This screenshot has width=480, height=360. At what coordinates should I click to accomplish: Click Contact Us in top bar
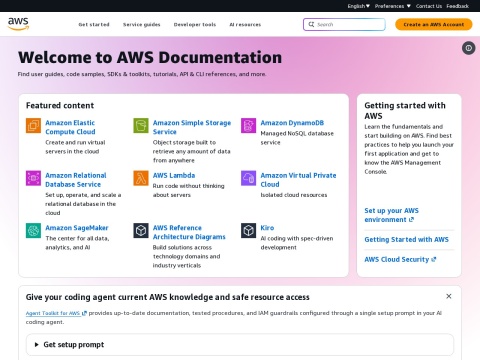(429, 6)
